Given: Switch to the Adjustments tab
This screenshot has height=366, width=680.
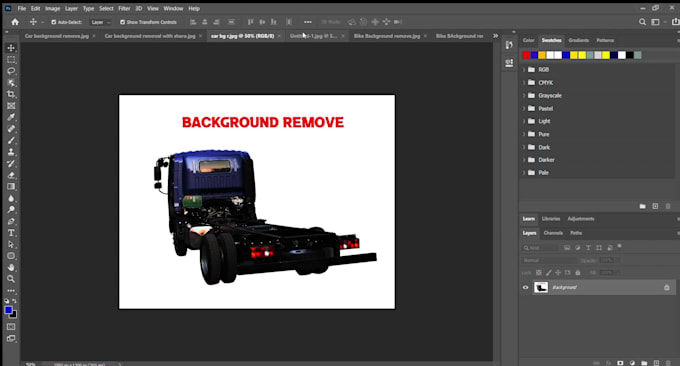Looking at the screenshot, I should [x=581, y=219].
